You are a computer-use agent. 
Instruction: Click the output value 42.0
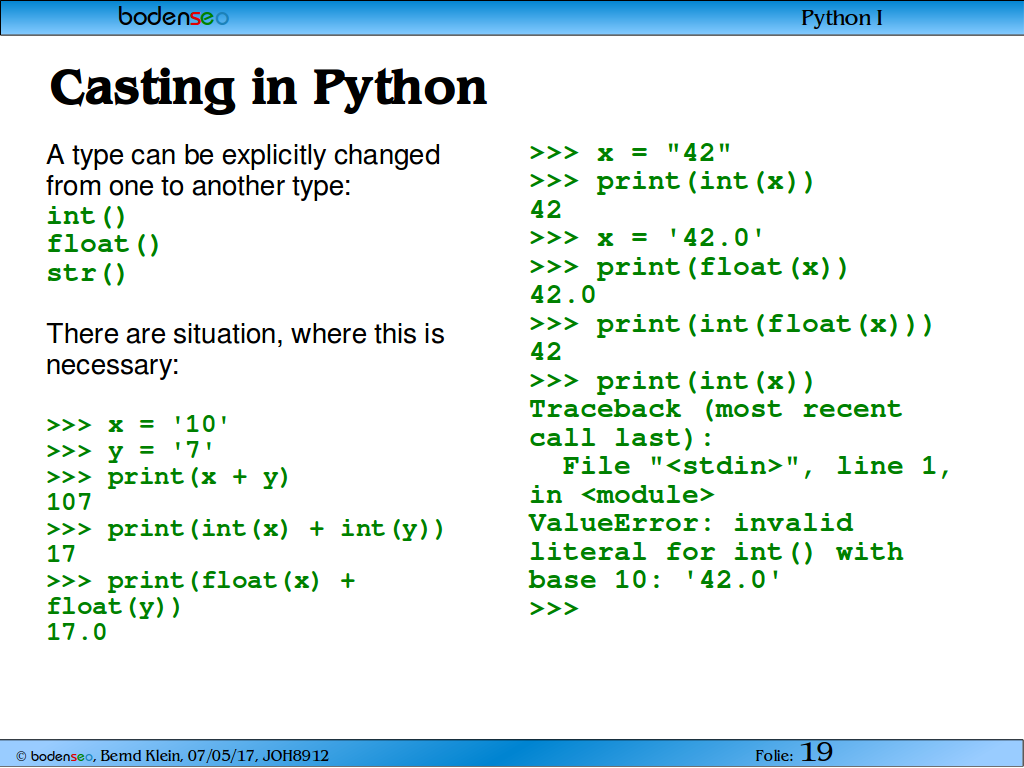pyautogui.click(x=563, y=295)
